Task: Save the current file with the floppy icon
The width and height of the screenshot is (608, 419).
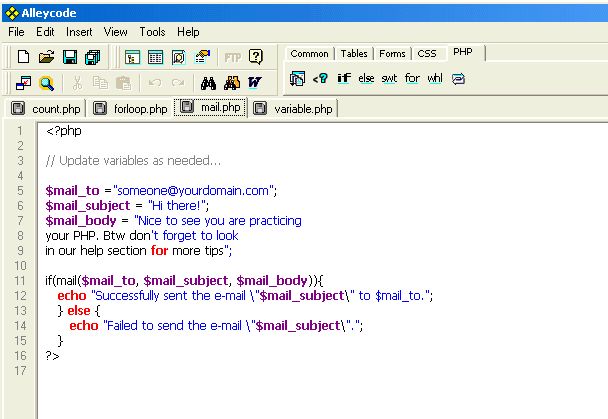Action: [x=70, y=57]
